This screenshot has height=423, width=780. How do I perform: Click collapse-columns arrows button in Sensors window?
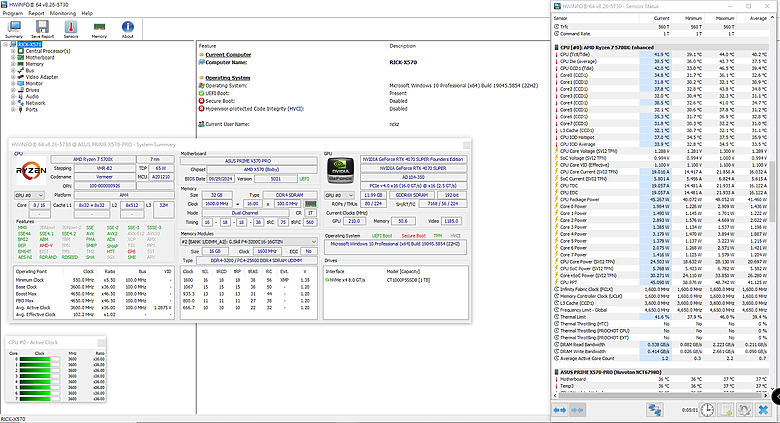[x=577, y=410]
